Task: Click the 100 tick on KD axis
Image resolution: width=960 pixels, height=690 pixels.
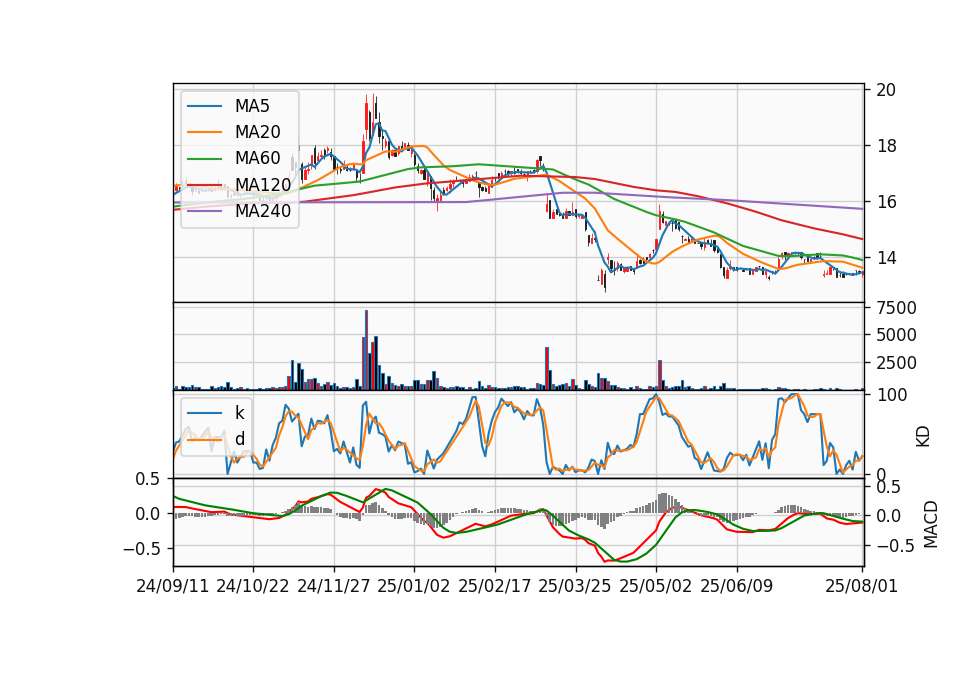Action: (x=892, y=395)
